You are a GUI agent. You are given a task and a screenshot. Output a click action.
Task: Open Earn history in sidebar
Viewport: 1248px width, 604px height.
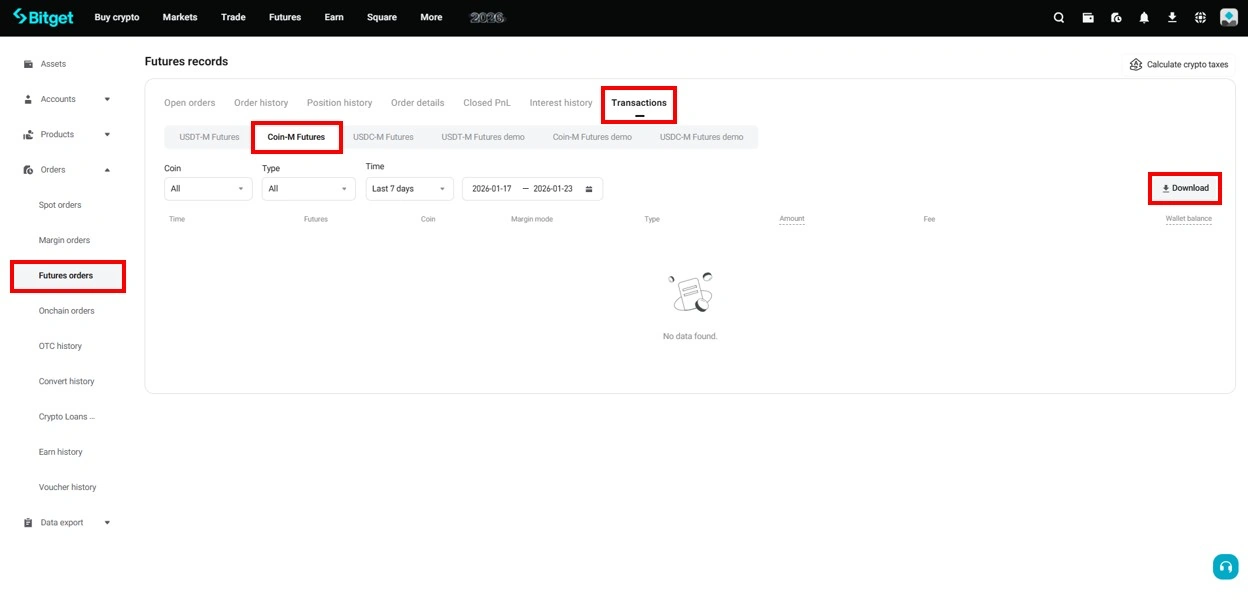point(60,452)
